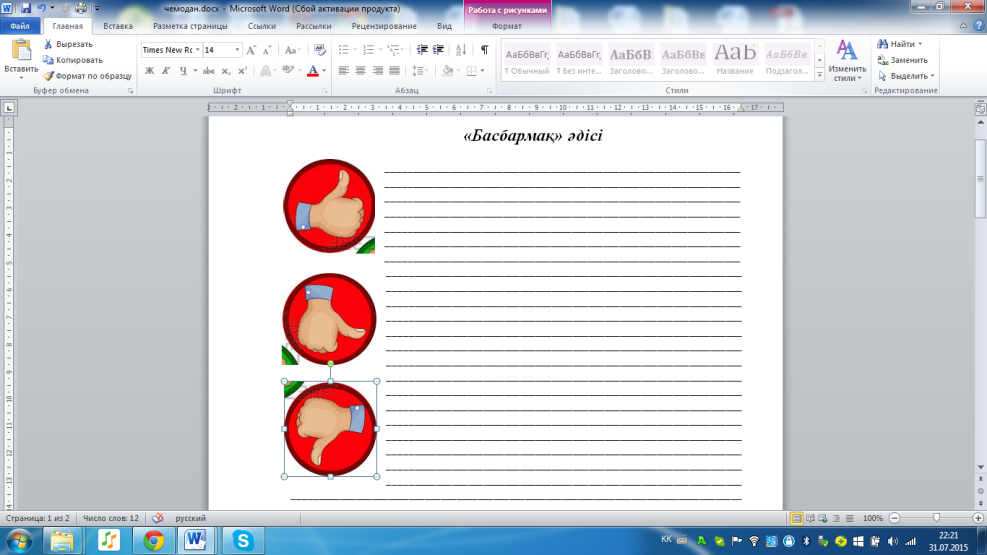Expand the styles gallery arrow
The width and height of the screenshot is (987, 555).
(x=820, y=75)
